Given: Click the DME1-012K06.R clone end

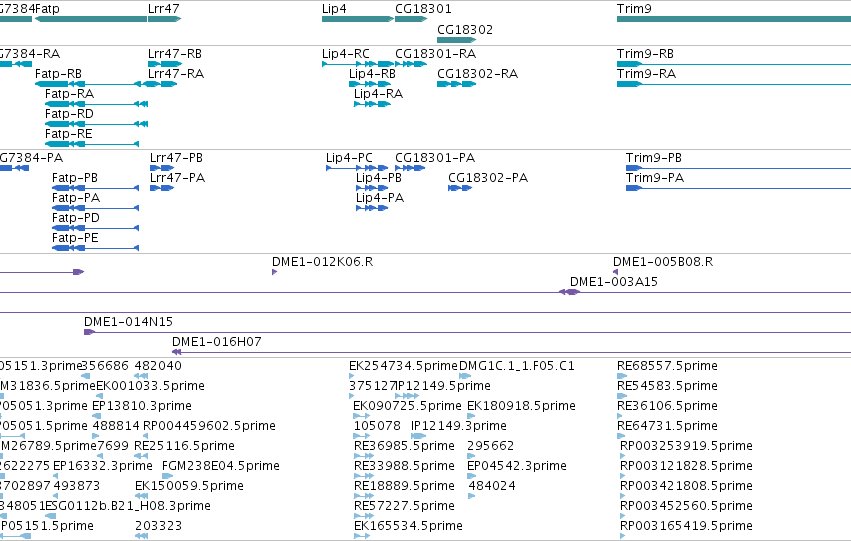Looking at the screenshot, I should tap(322, 262).
